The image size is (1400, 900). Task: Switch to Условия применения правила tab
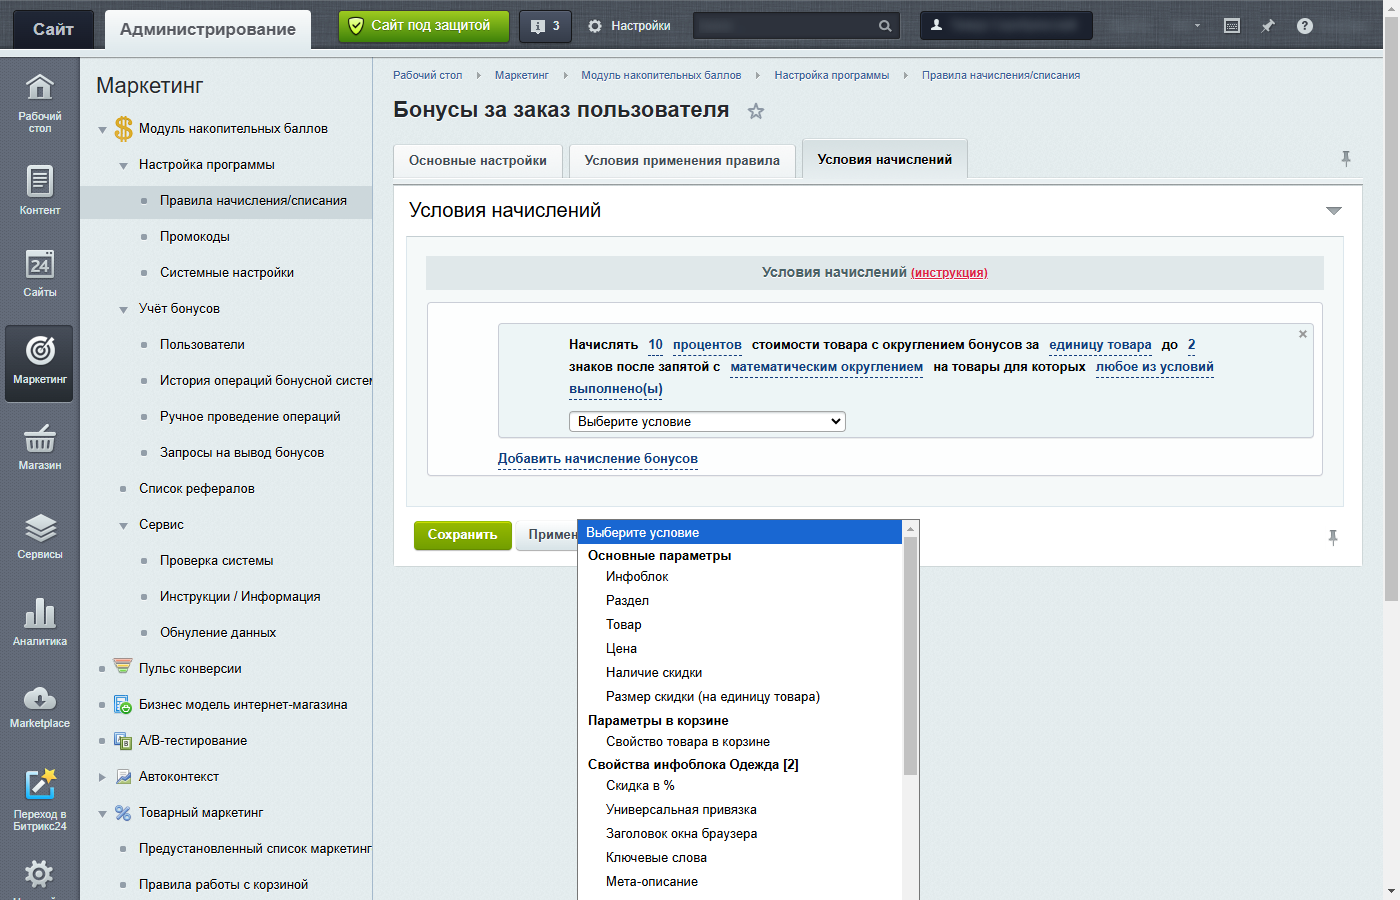(x=682, y=160)
